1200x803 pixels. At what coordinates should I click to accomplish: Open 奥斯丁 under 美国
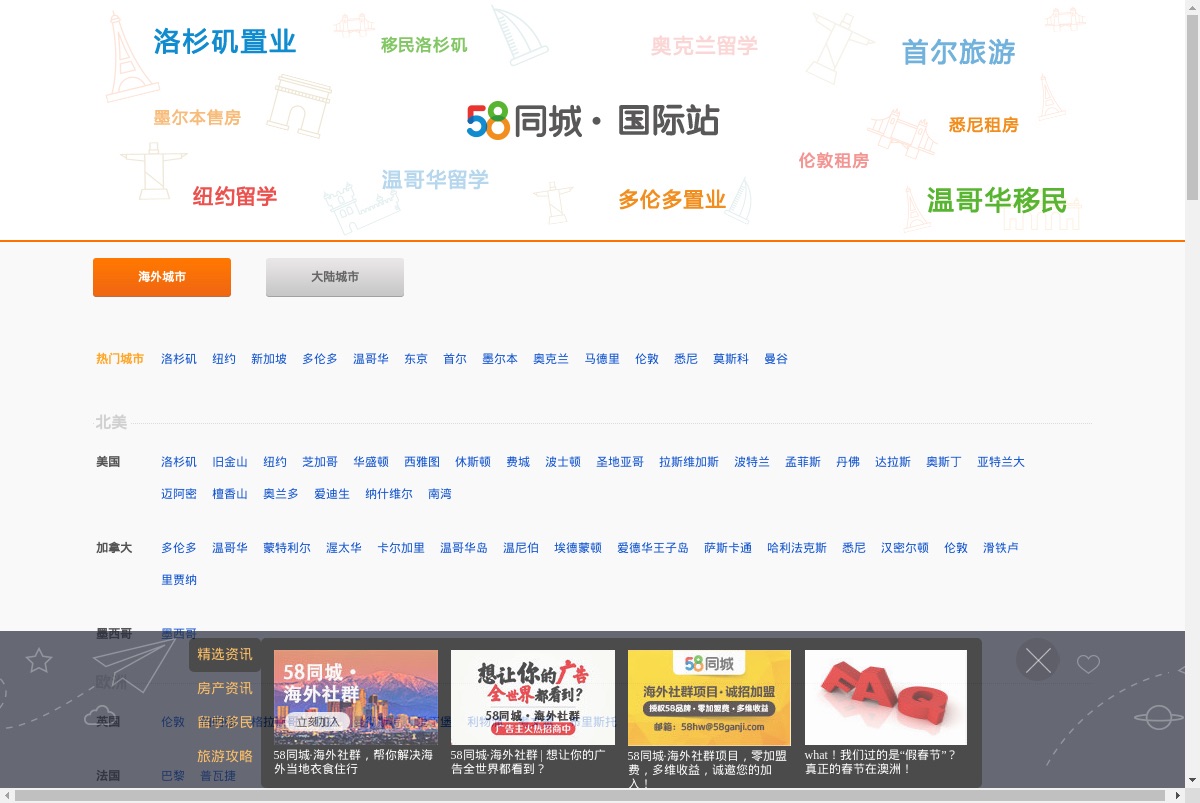pyautogui.click(x=944, y=462)
